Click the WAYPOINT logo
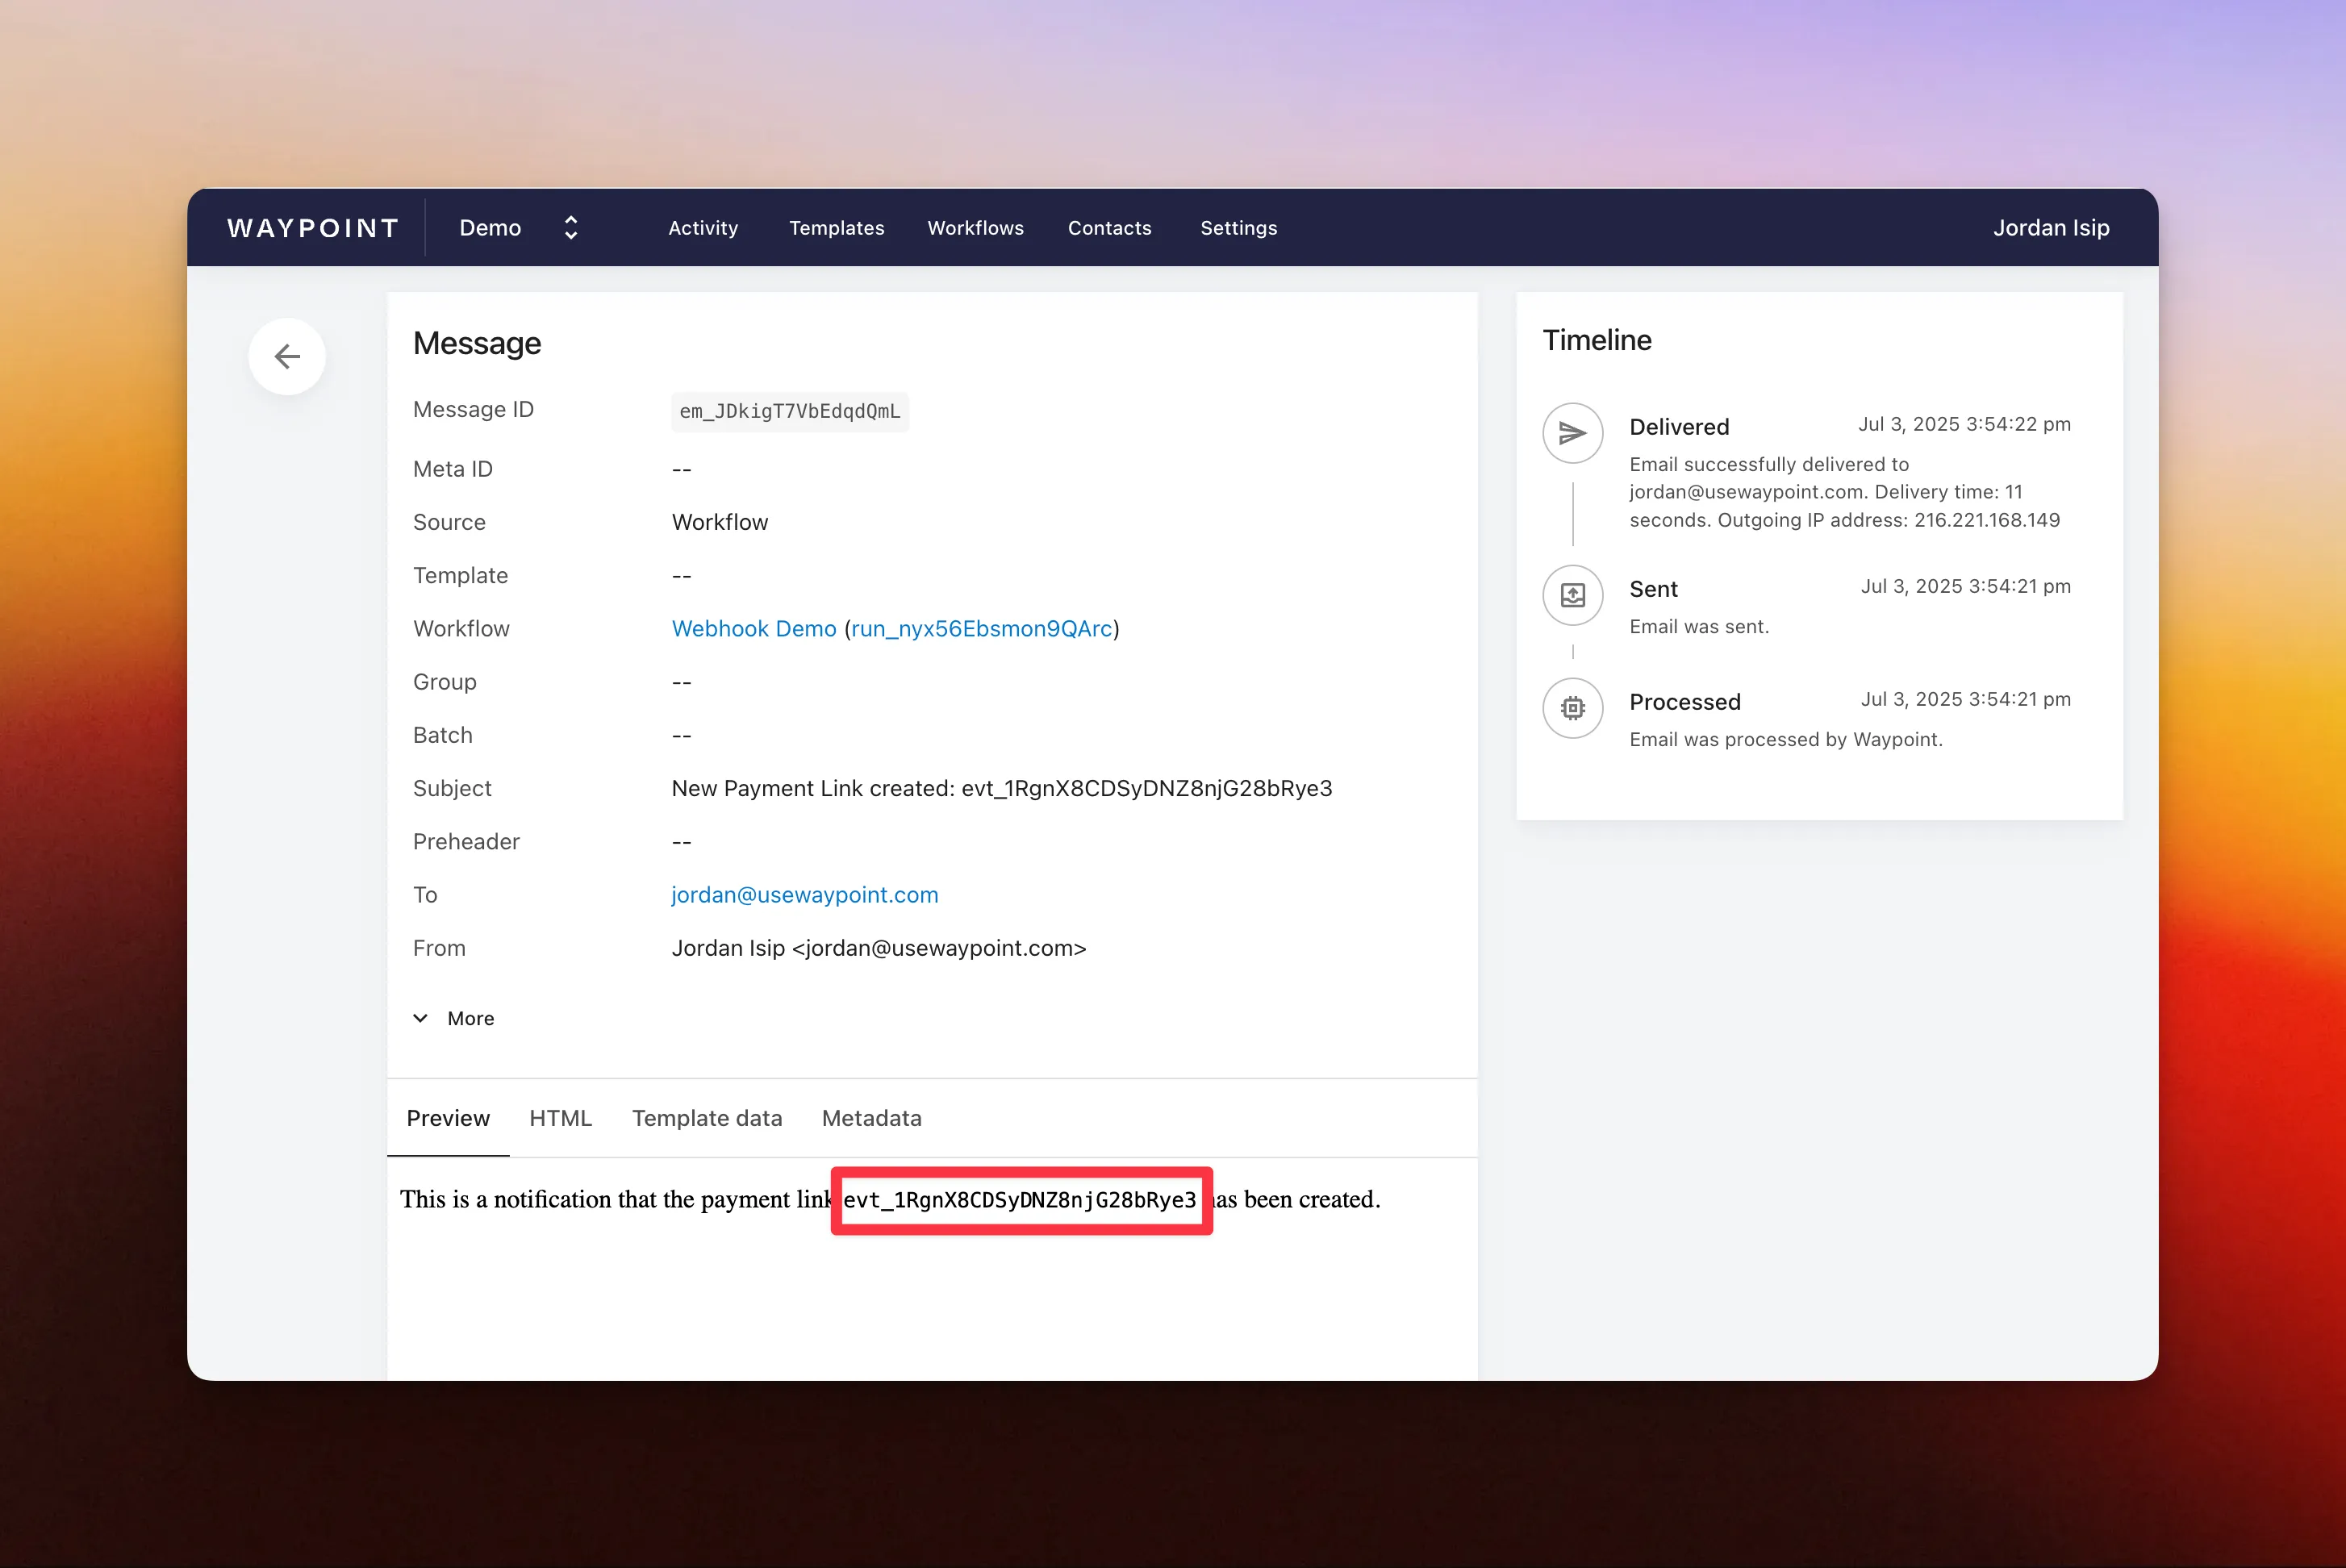Image resolution: width=2346 pixels, height=1568 pixels. pos(313,228)
